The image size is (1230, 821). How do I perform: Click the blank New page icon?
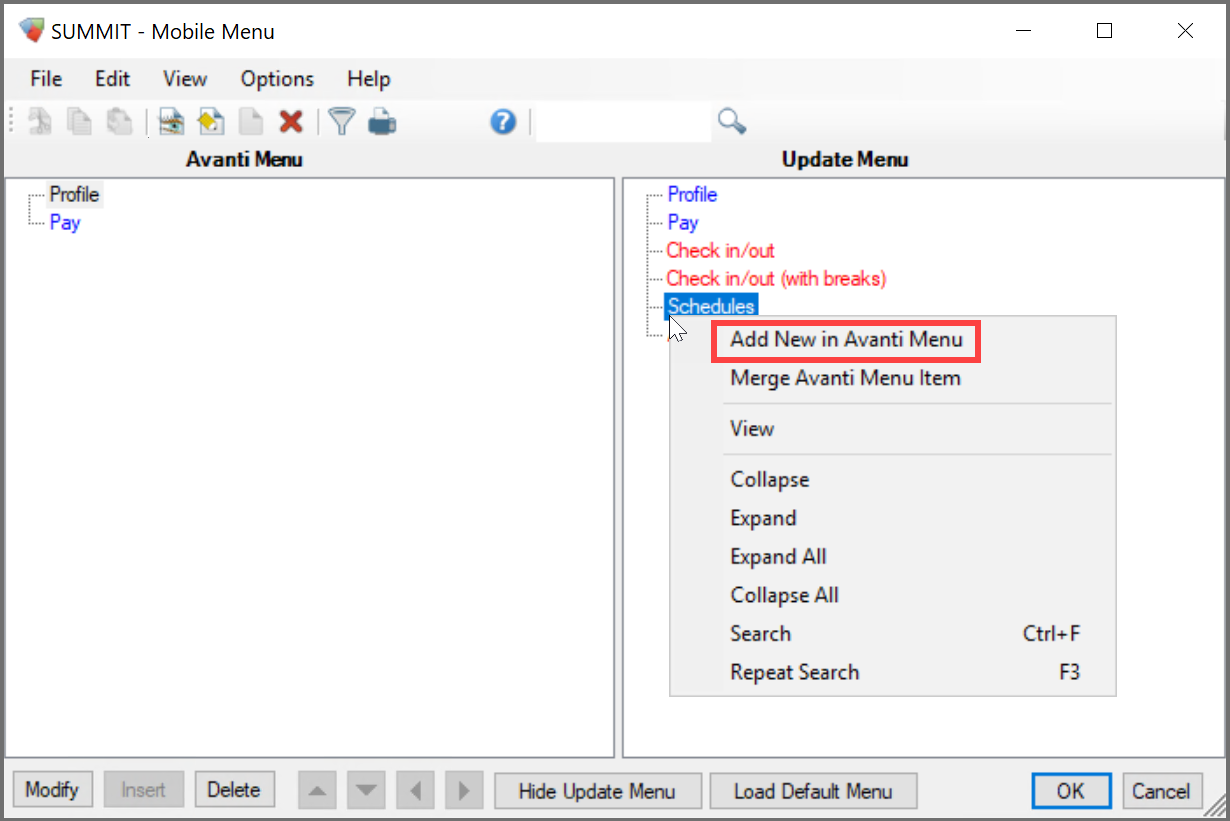point(250,122)
